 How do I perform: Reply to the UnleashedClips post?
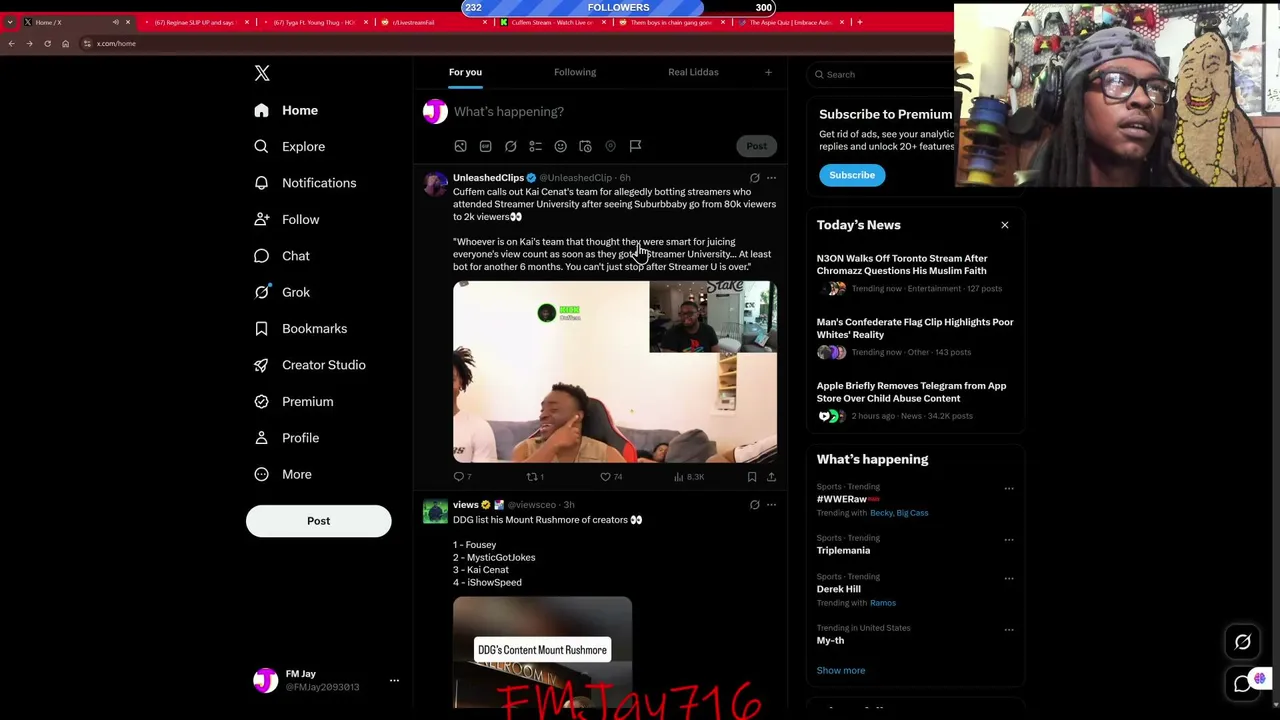click(462, 477)
